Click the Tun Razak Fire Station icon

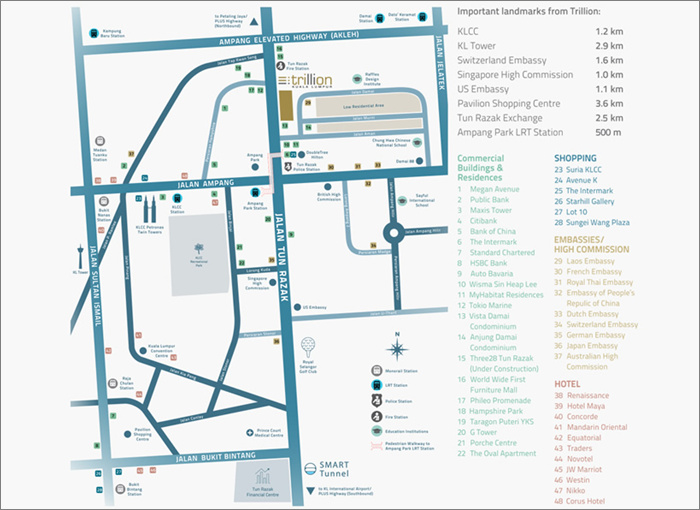point(280,66)
